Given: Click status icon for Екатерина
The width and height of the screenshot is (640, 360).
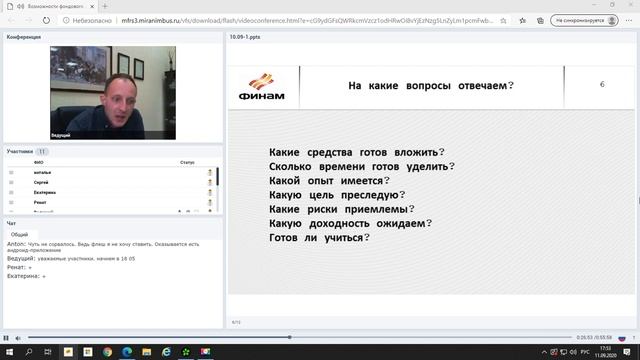Looking at the screenshot, I should coord(210,192).
